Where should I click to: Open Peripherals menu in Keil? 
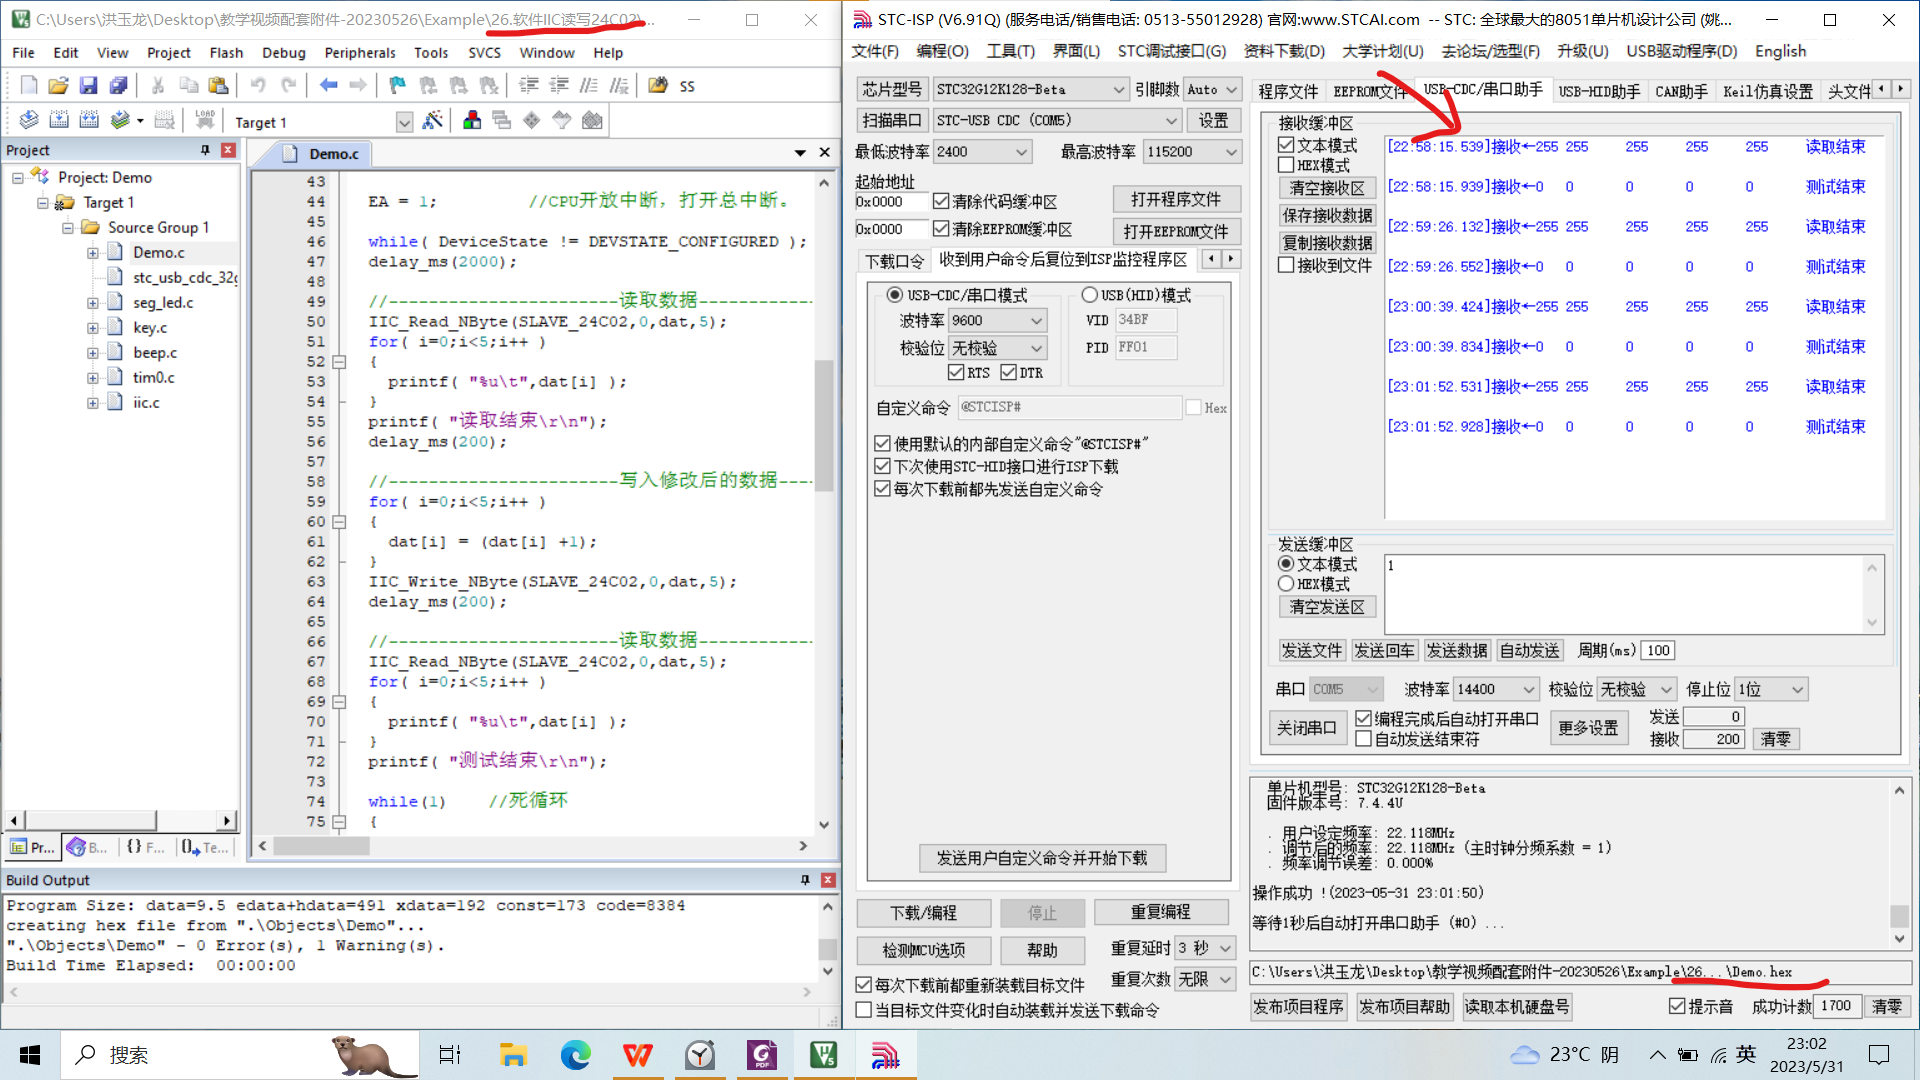pyautogui.click(x=360, y=53)
